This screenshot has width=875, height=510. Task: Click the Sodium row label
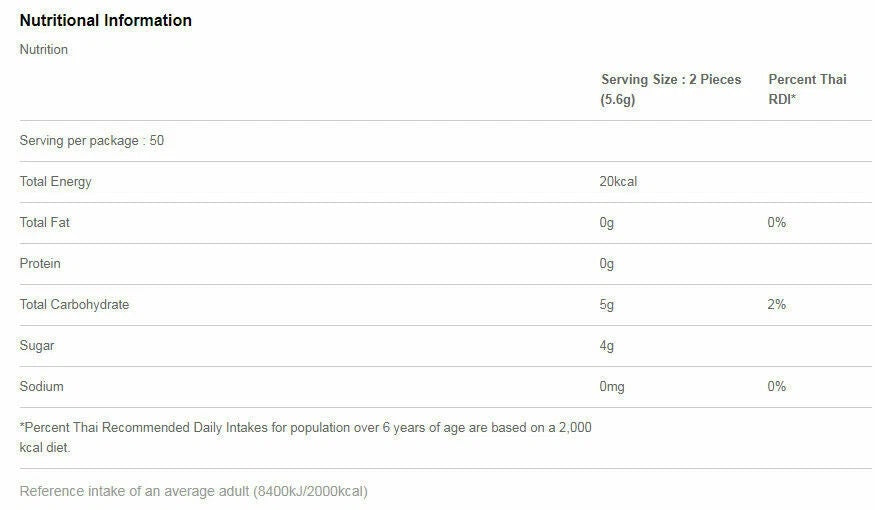point(42,387)
